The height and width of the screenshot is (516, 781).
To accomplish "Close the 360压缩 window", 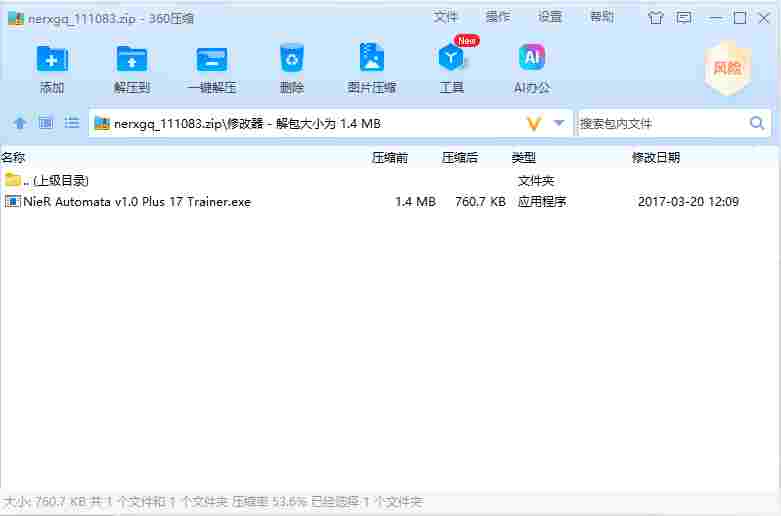I will 764,18.
